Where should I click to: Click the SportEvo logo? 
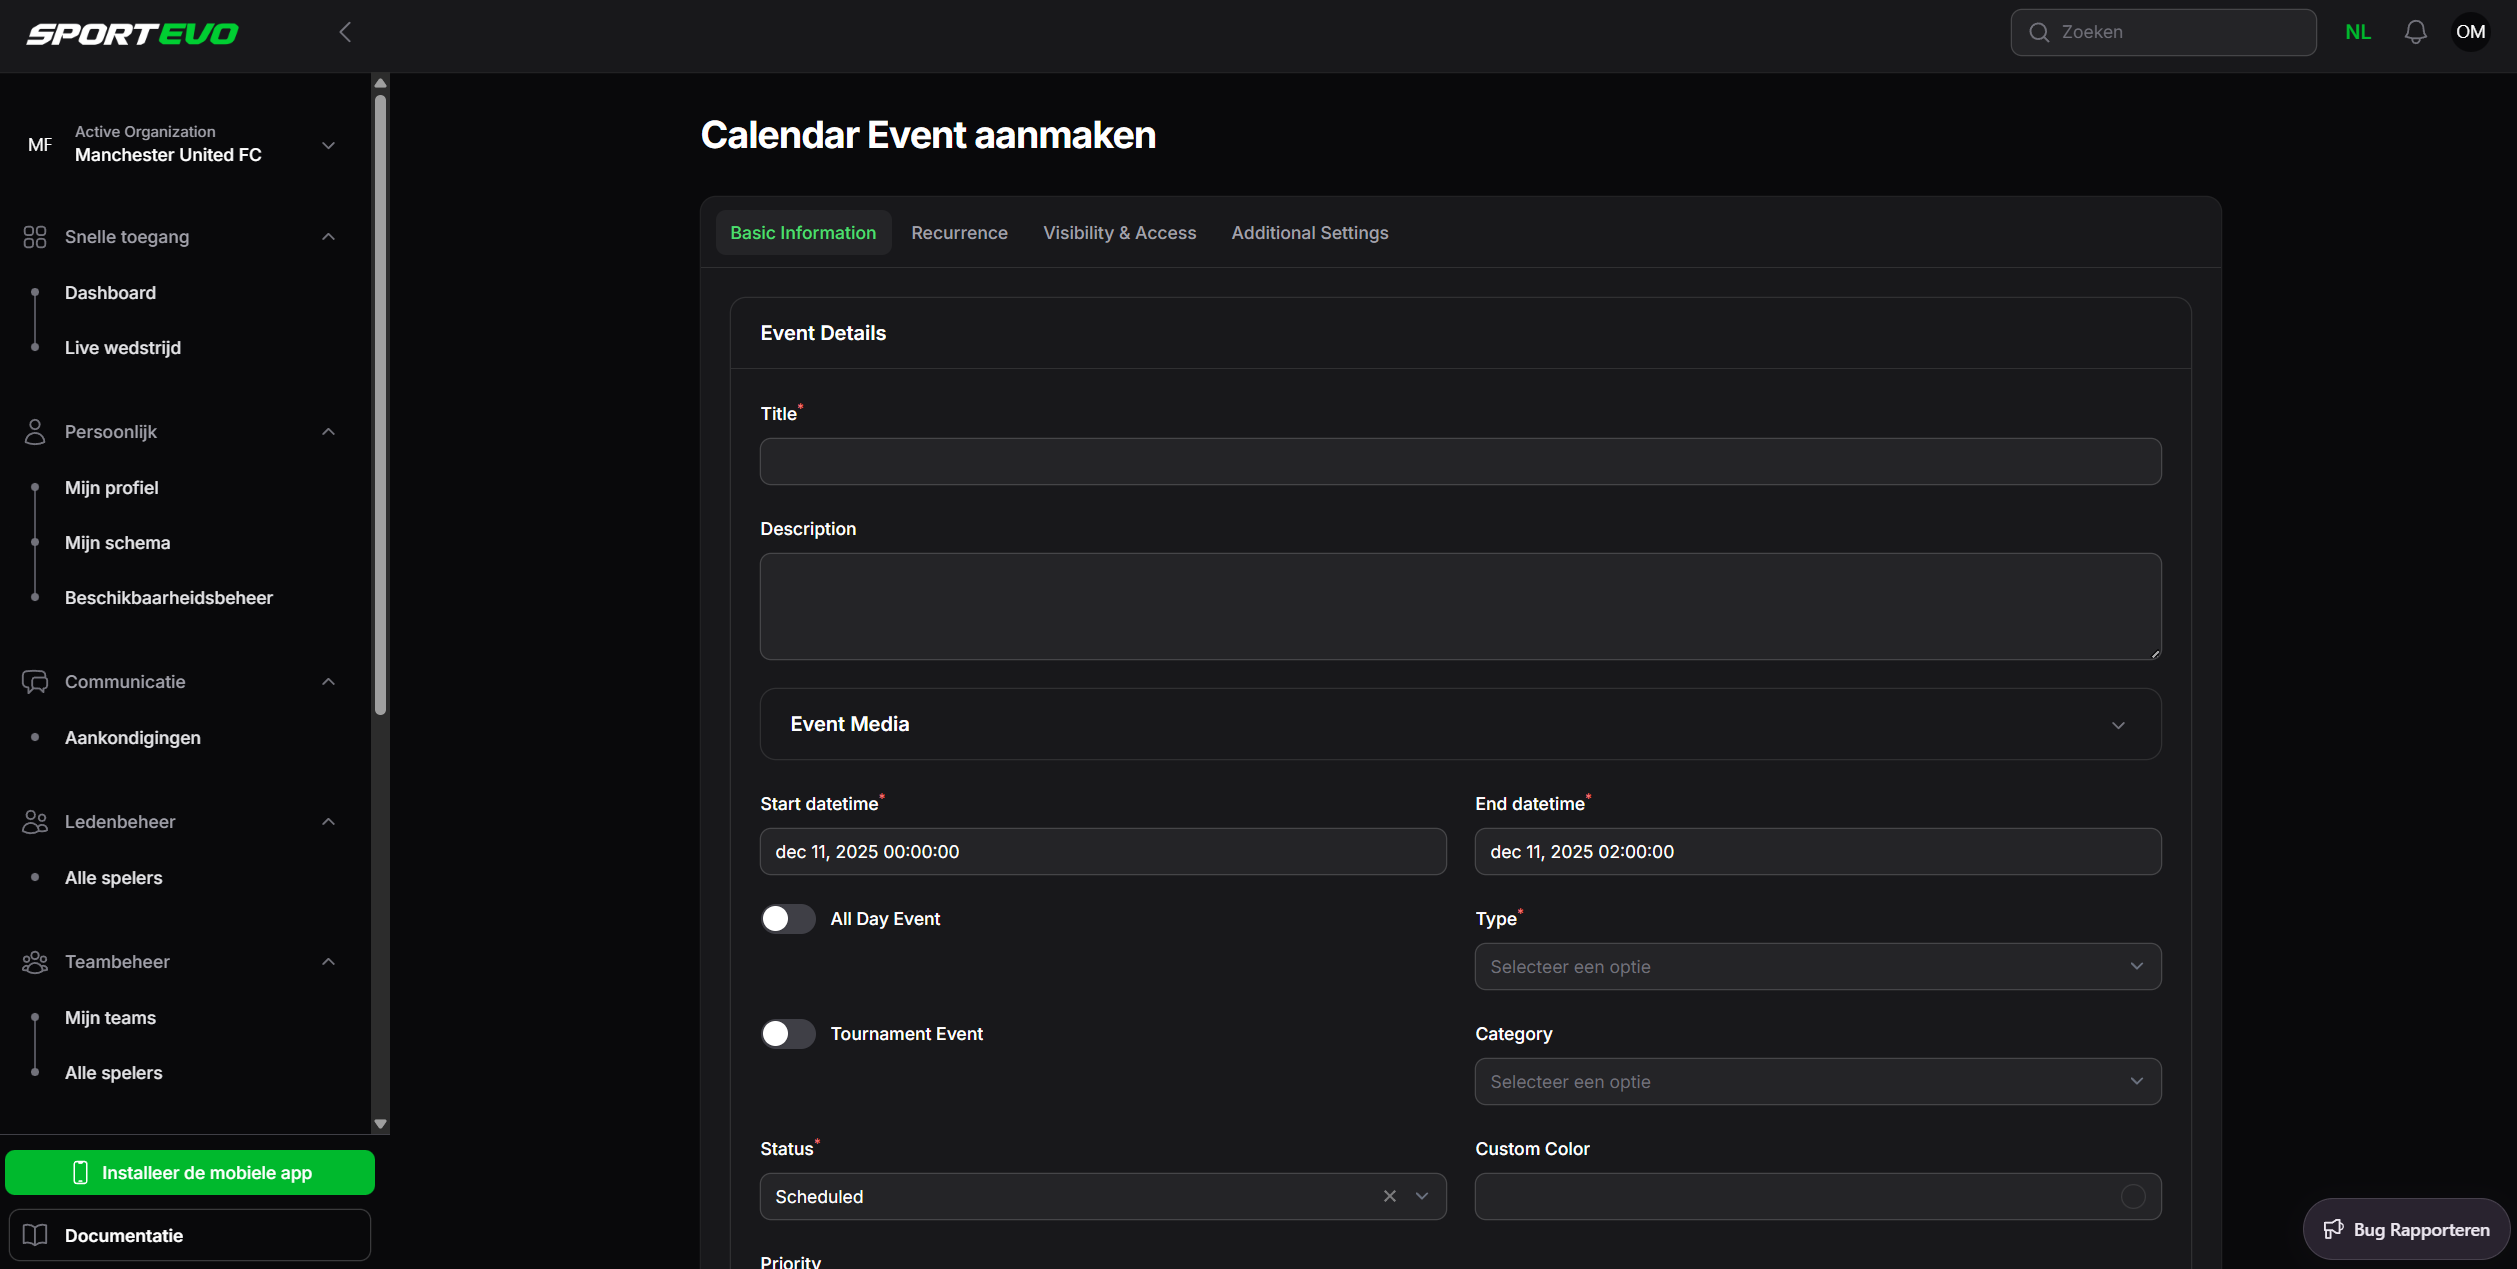coord(131,33)
